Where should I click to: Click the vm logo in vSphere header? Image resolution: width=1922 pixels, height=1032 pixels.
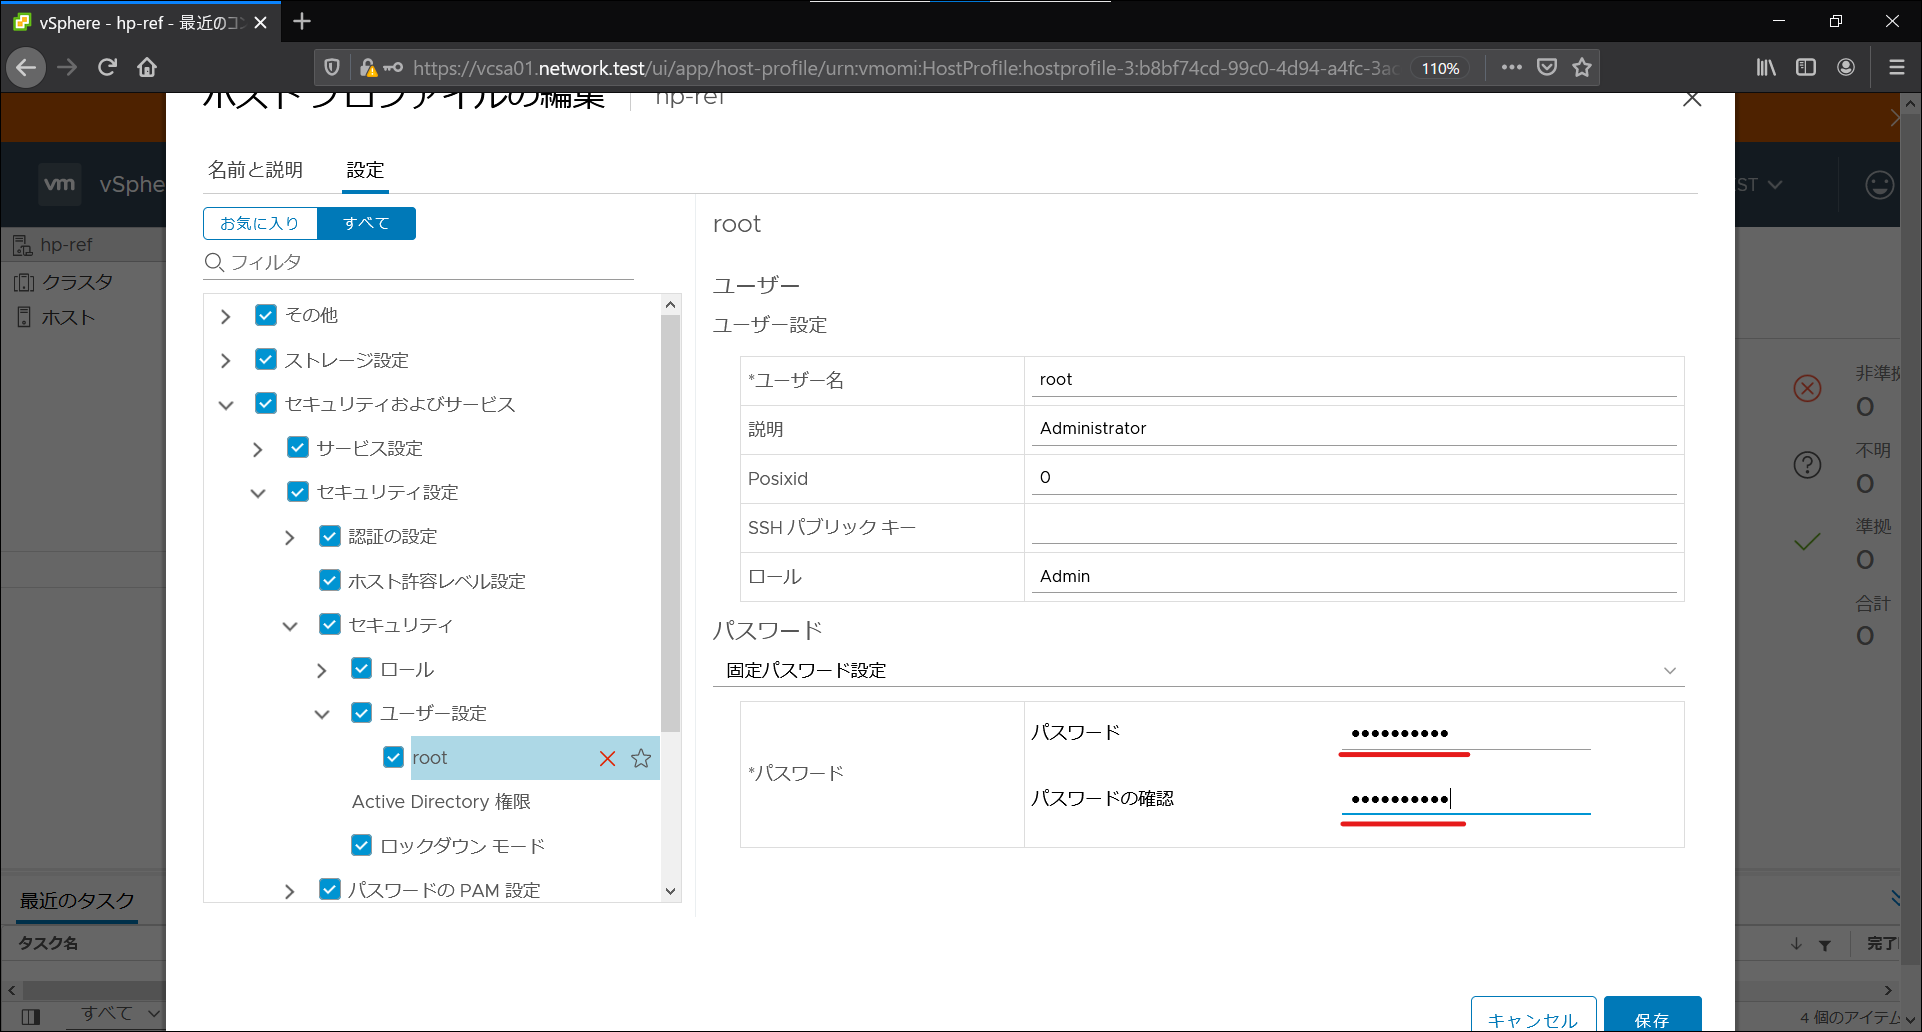(x=60, y=184)
